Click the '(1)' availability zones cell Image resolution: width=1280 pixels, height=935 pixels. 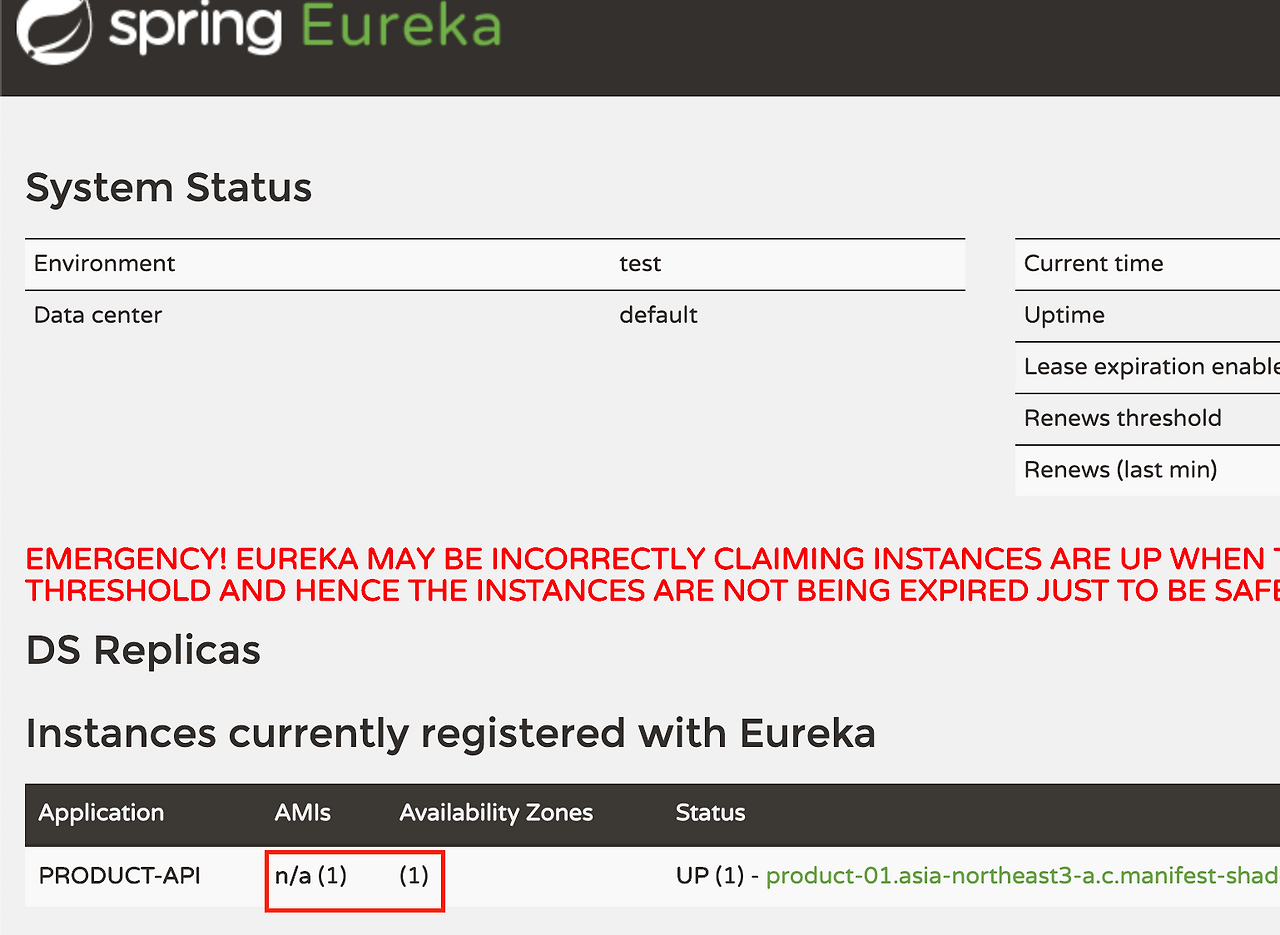point(414,876)
